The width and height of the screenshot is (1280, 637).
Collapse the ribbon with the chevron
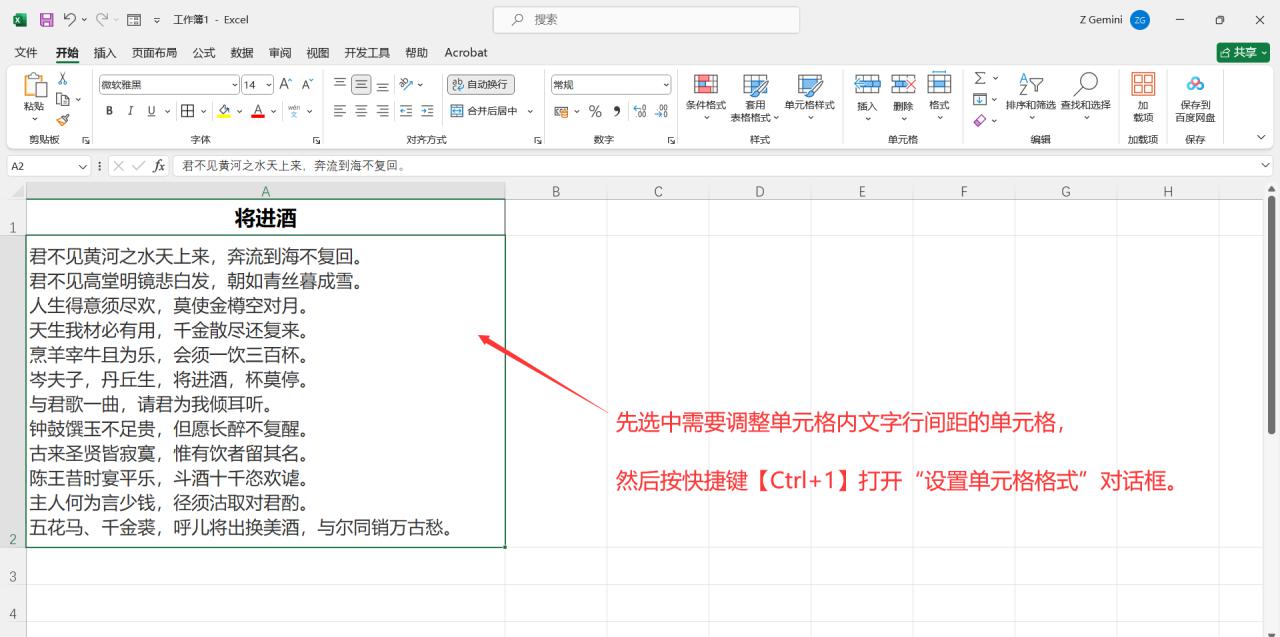(1261, 138)
